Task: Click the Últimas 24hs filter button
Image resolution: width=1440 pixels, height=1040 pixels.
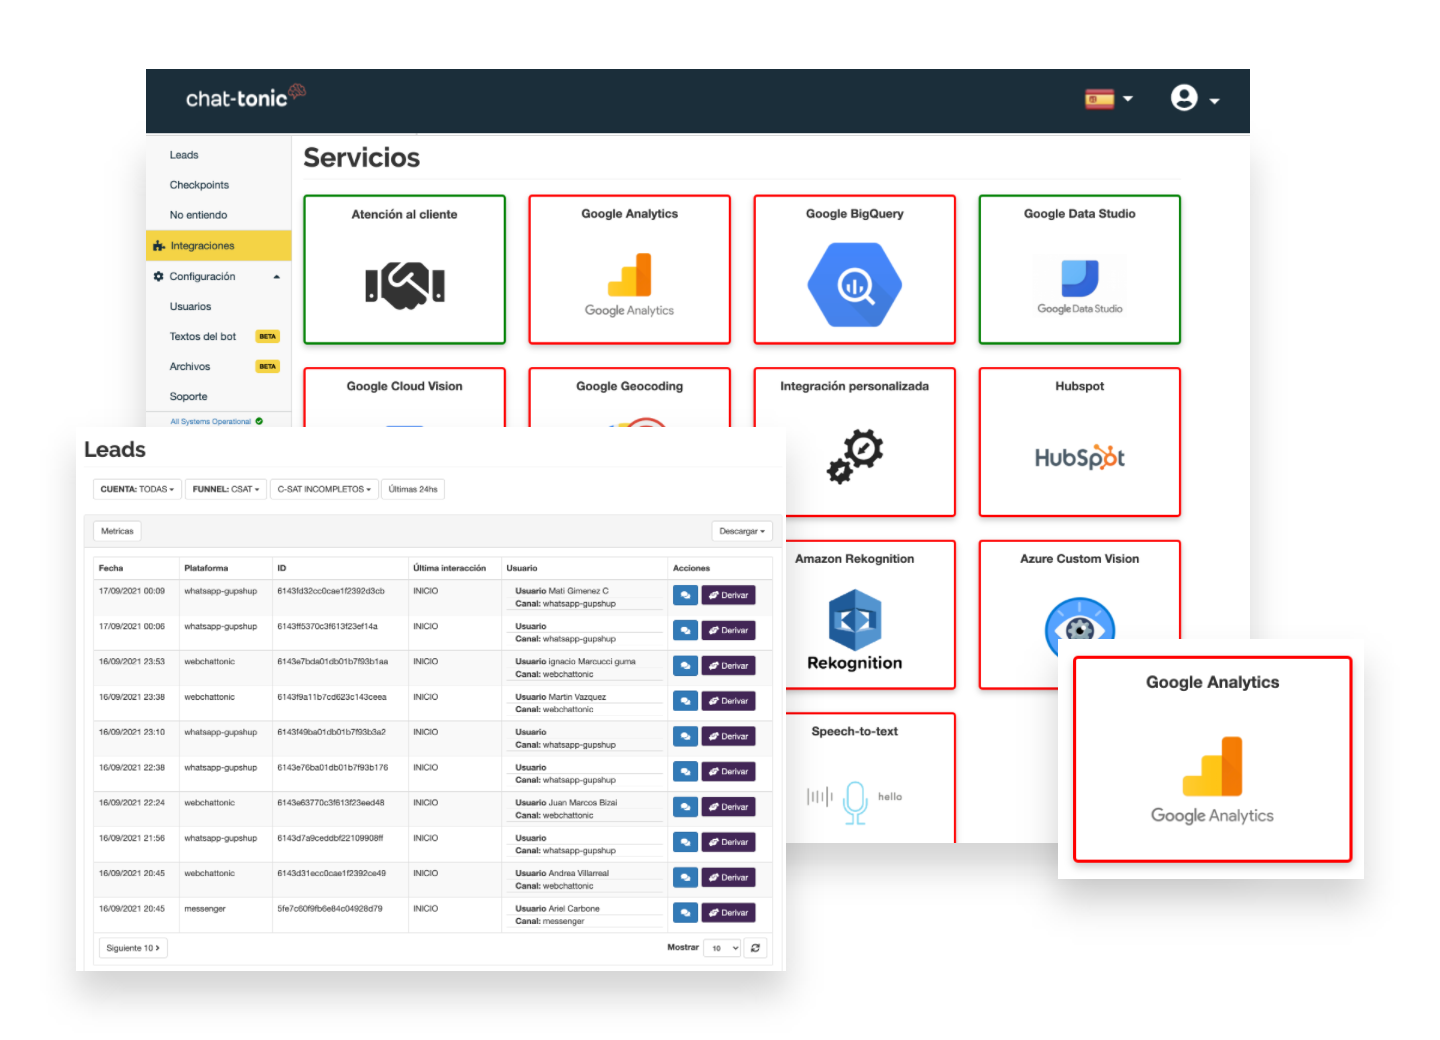Action: click(413, 489)
